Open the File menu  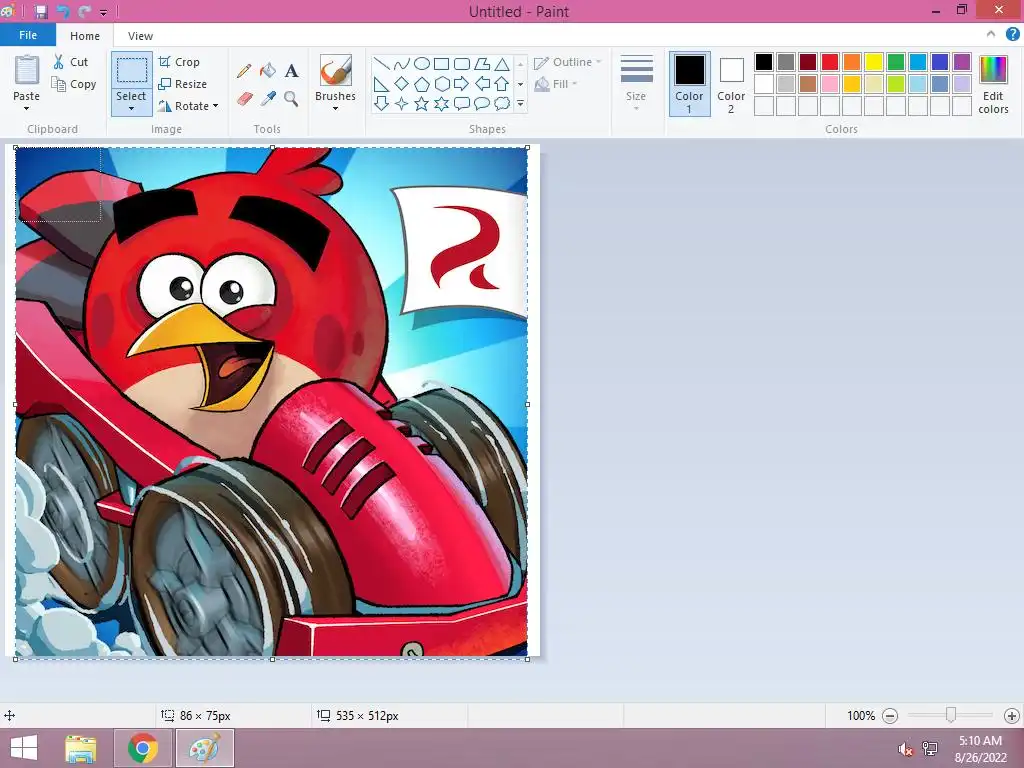pos(28,35)
